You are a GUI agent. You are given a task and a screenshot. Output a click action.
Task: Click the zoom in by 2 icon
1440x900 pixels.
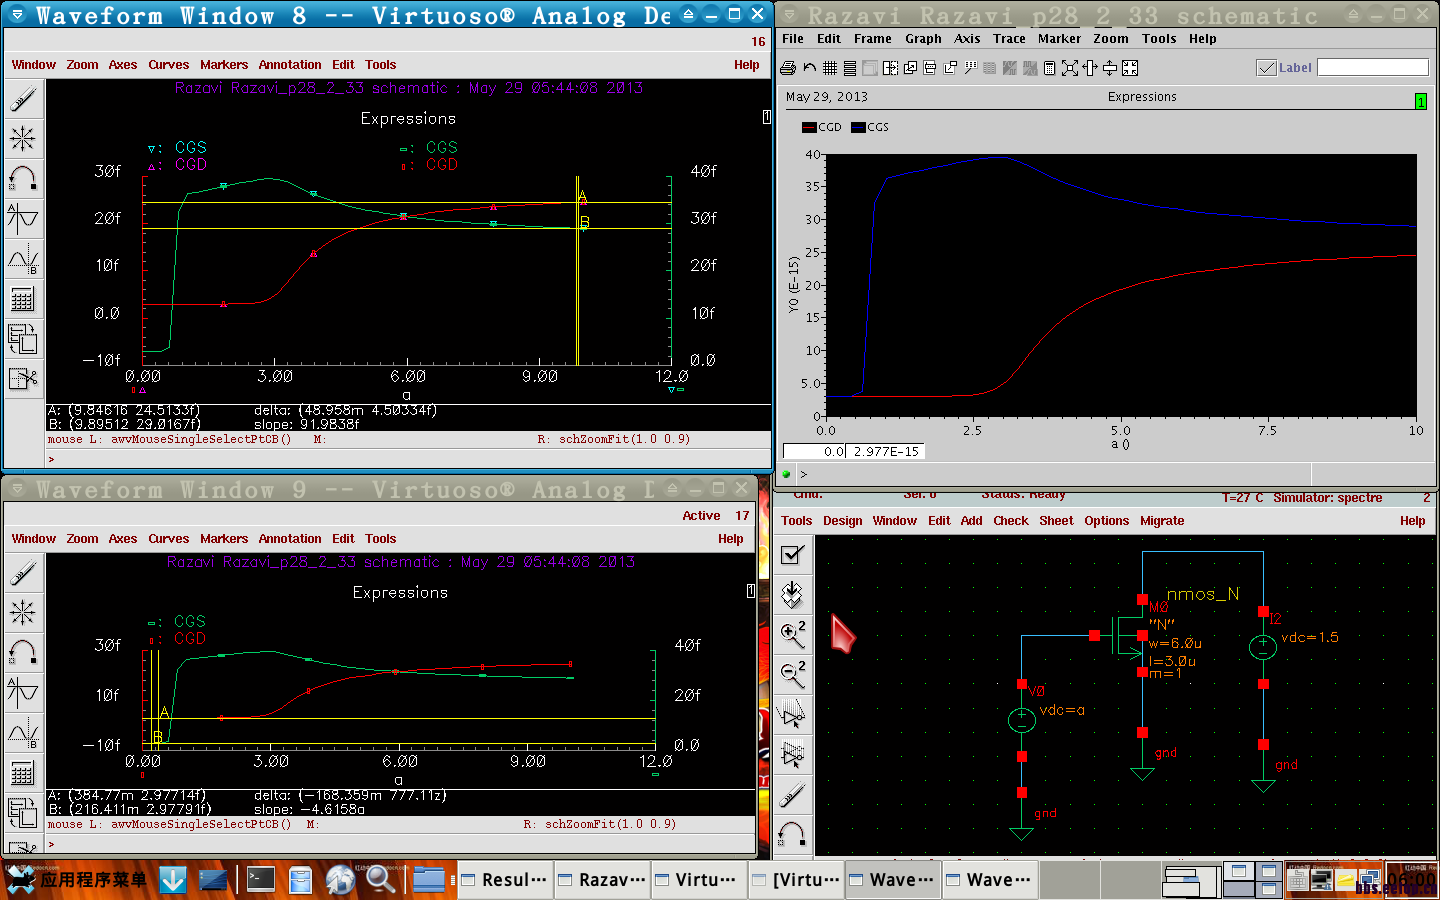pyautogui.click(x=792, y=633)
